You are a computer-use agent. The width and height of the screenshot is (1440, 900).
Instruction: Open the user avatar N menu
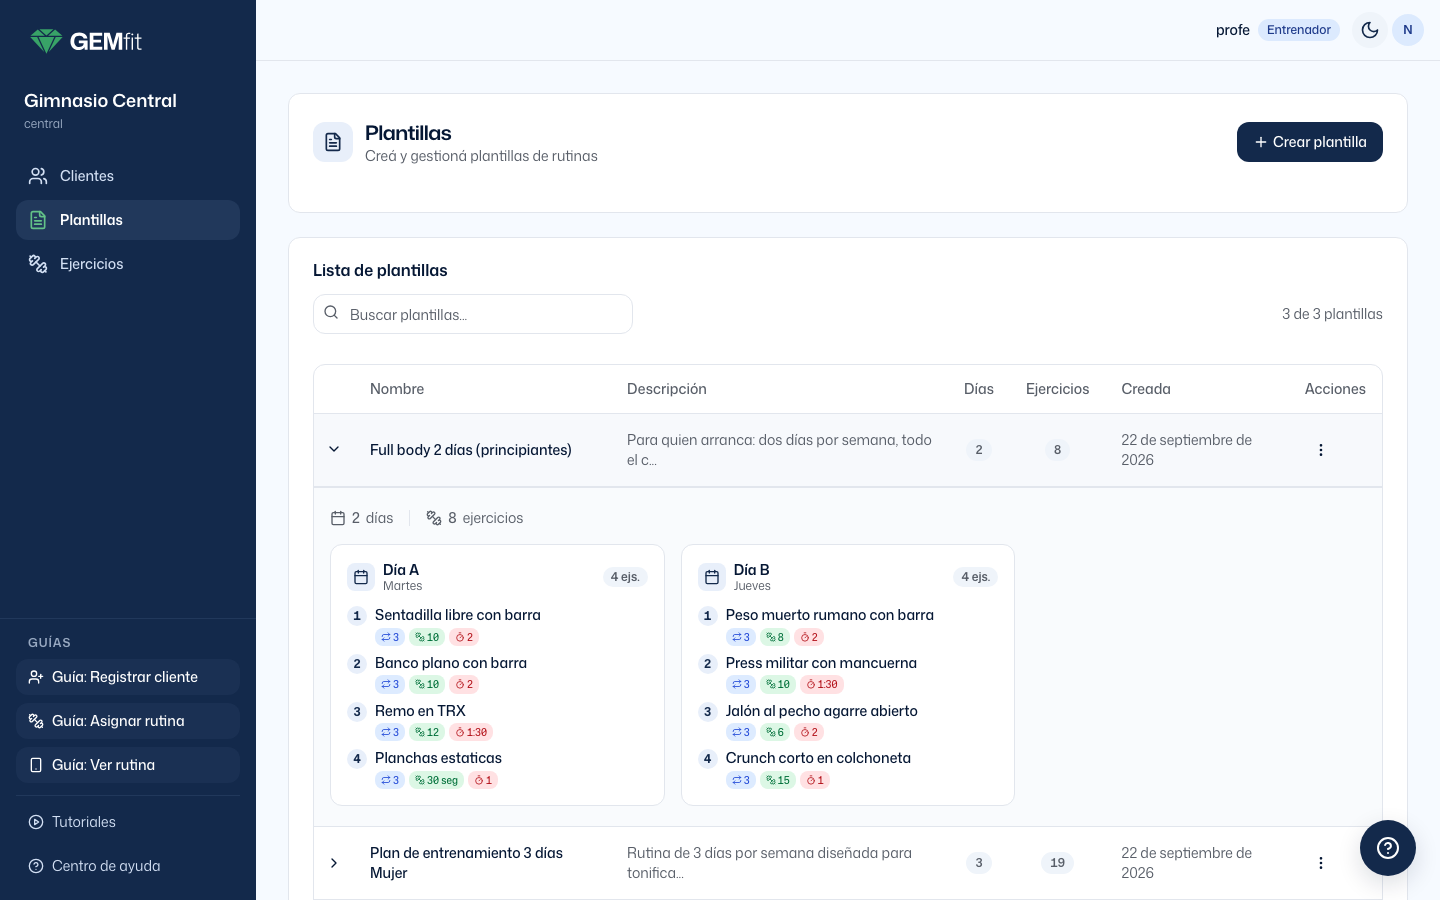(x=1408, y=30)
